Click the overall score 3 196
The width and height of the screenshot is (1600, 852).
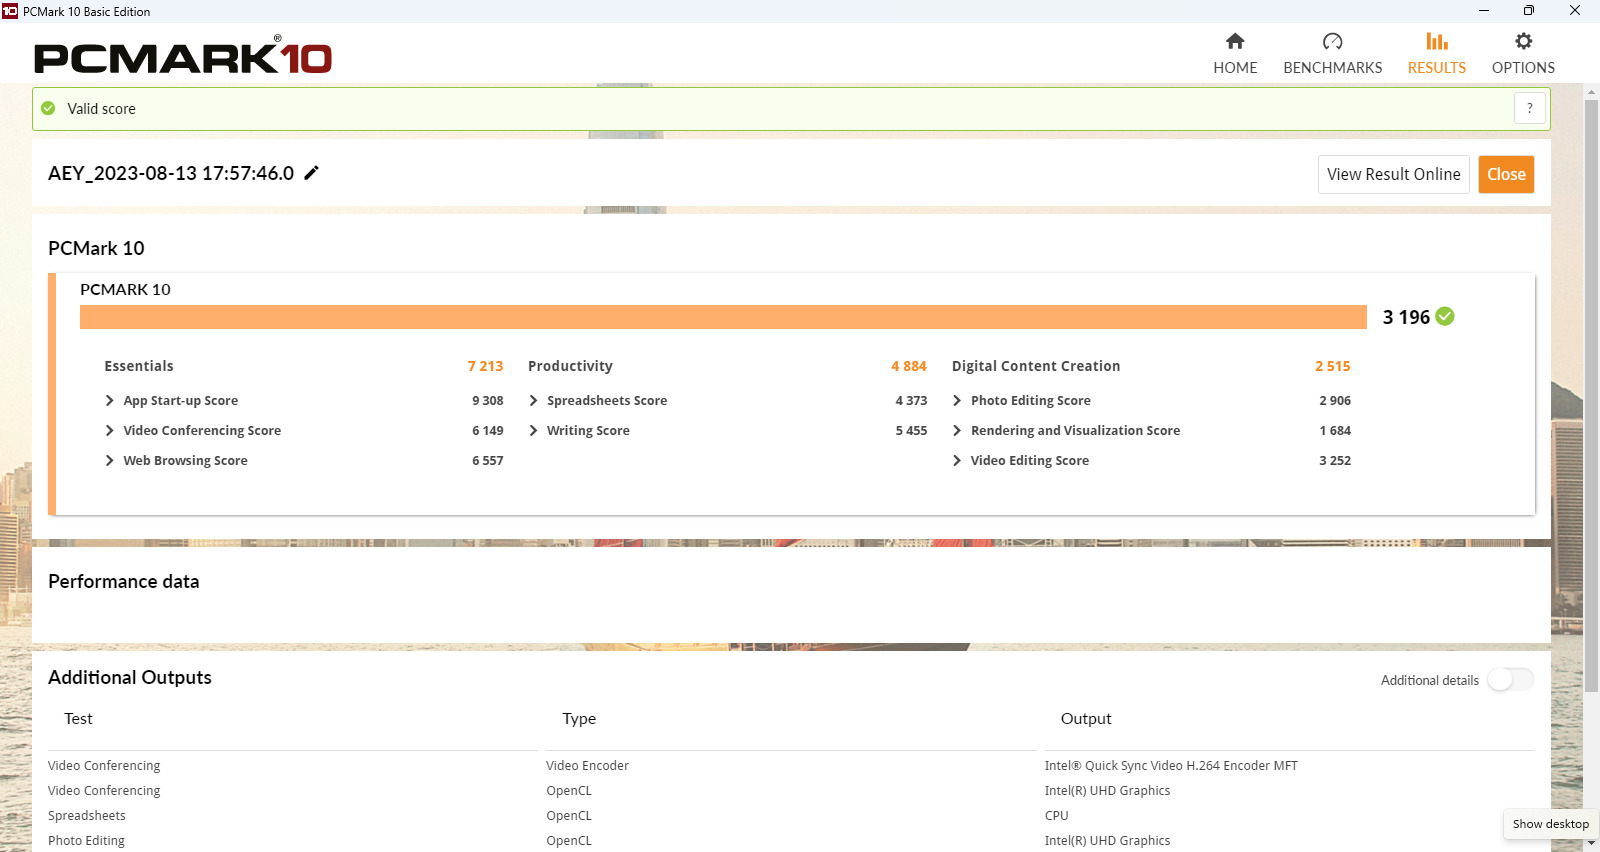point(1406,317)
